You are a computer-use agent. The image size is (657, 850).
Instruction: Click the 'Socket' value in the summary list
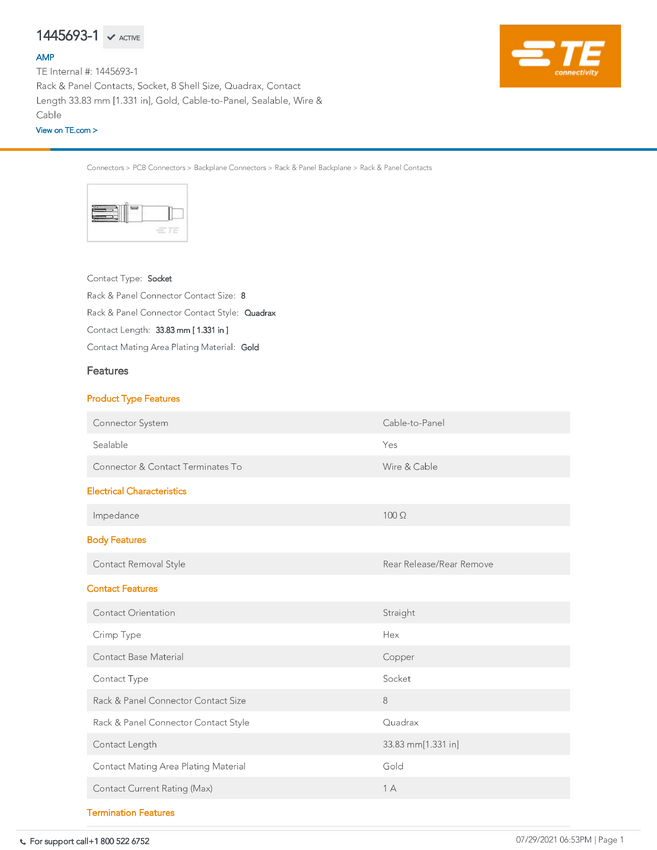point(160,279)
